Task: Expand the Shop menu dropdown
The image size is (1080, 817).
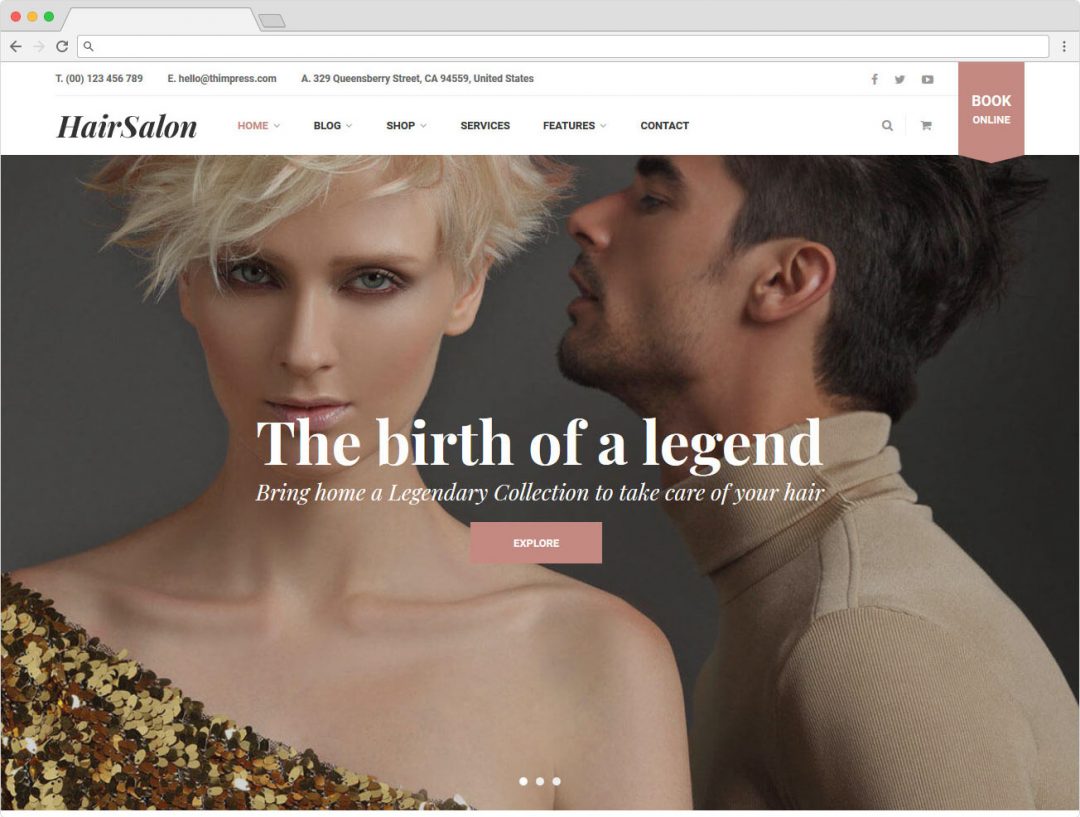Action: 406,125
